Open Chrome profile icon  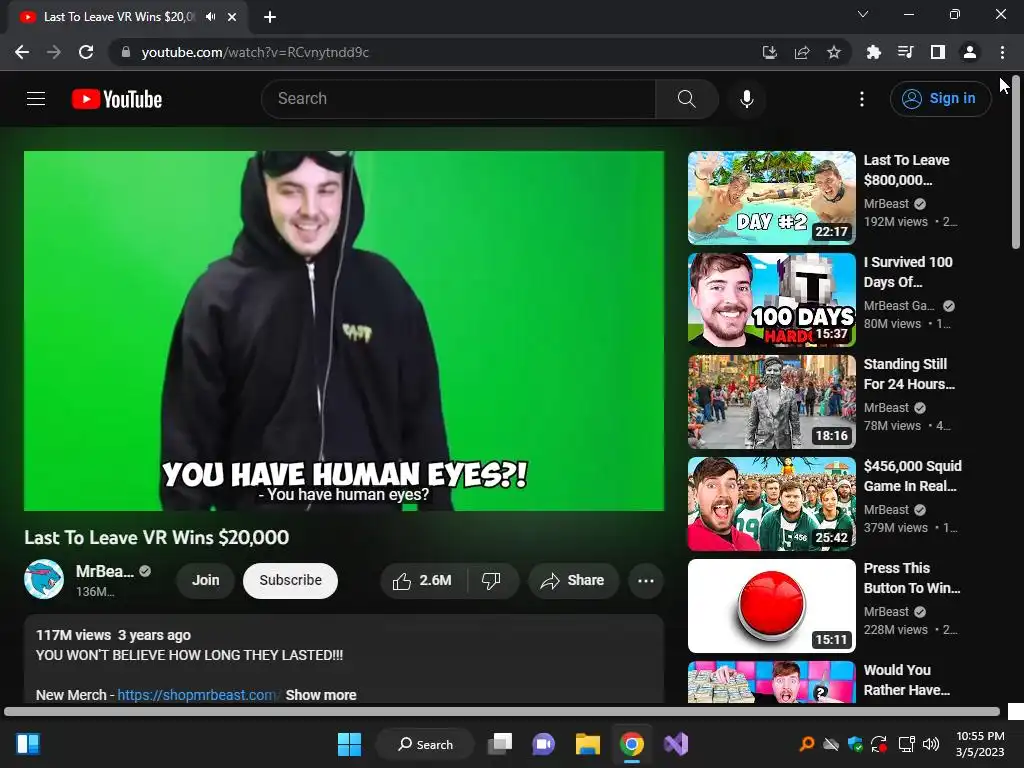pyautogui.click(x=969, y=52)
